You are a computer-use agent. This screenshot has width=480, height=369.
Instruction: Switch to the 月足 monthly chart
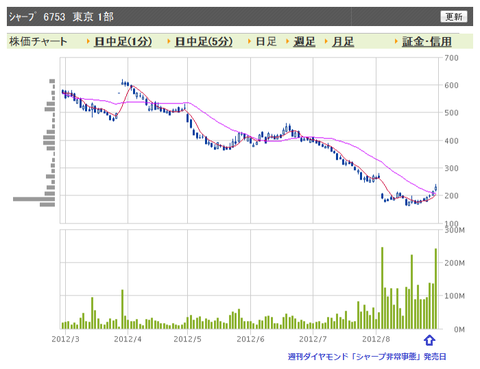[x=343, y=42]
